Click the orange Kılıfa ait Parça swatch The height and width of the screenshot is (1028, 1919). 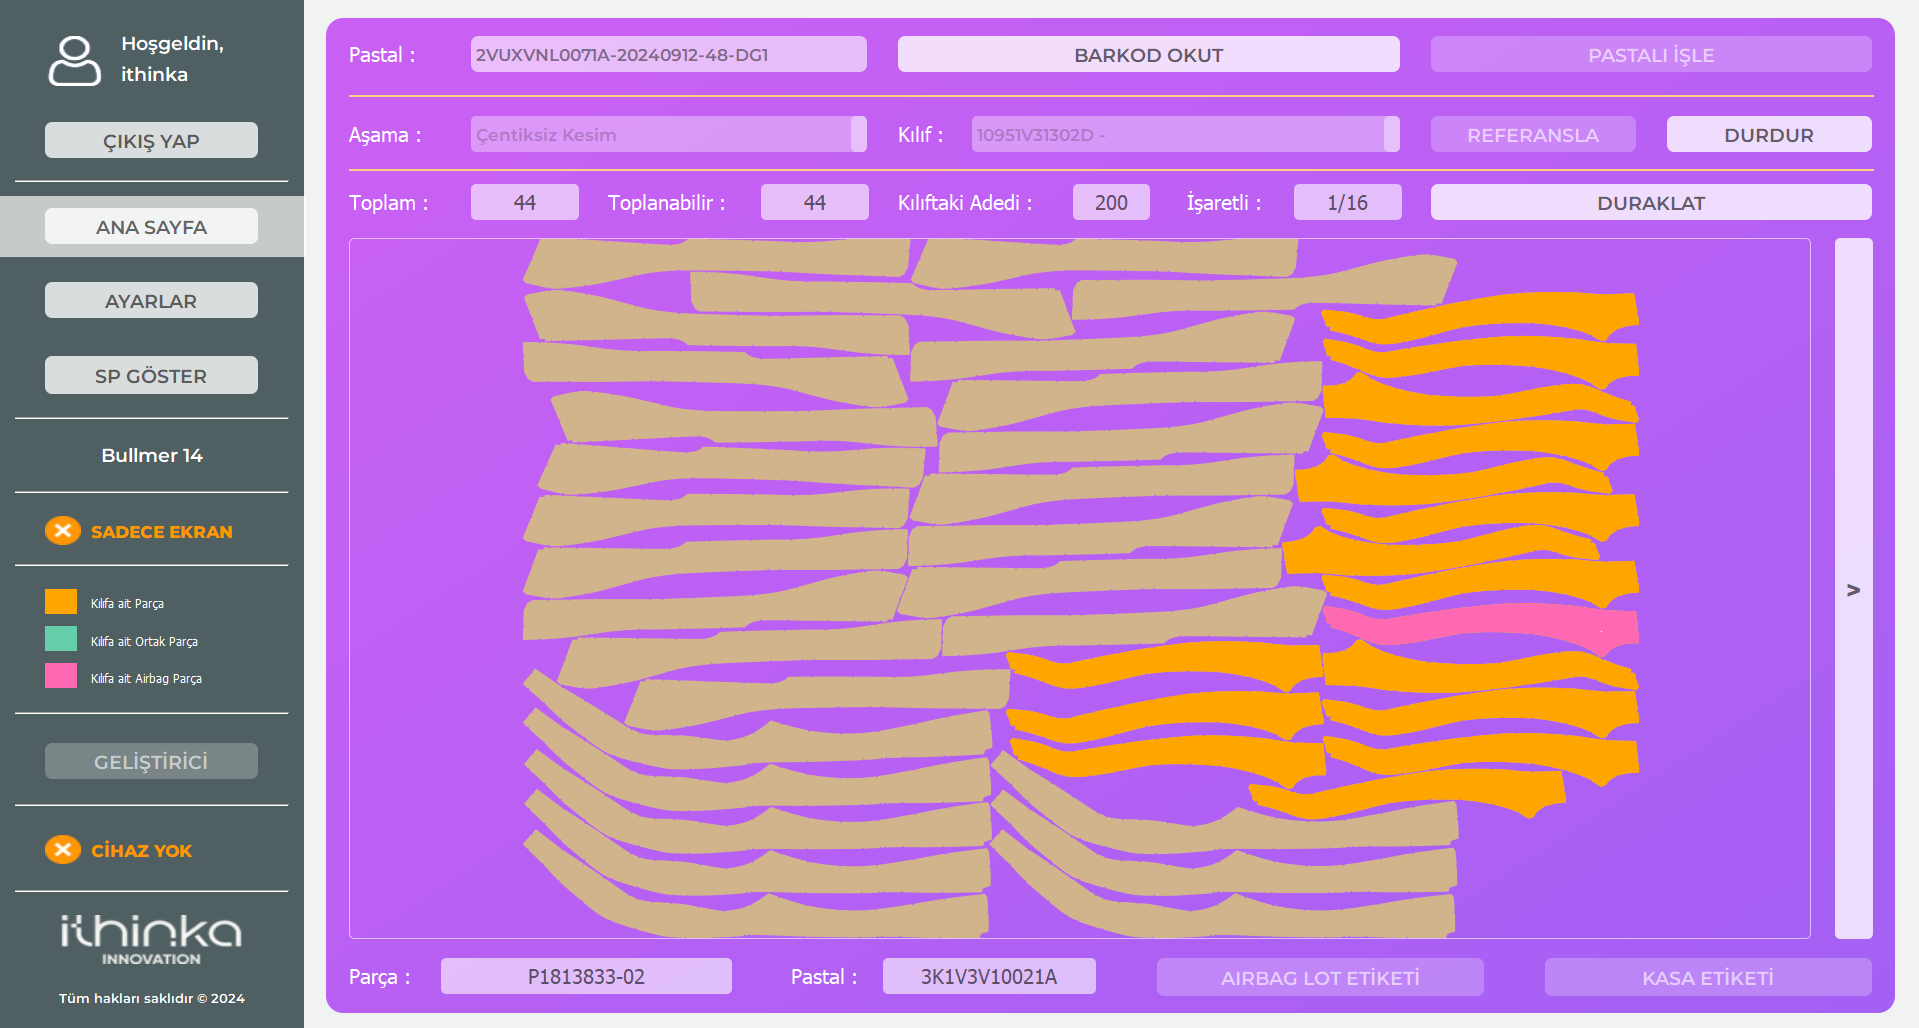tap(61, 602)
